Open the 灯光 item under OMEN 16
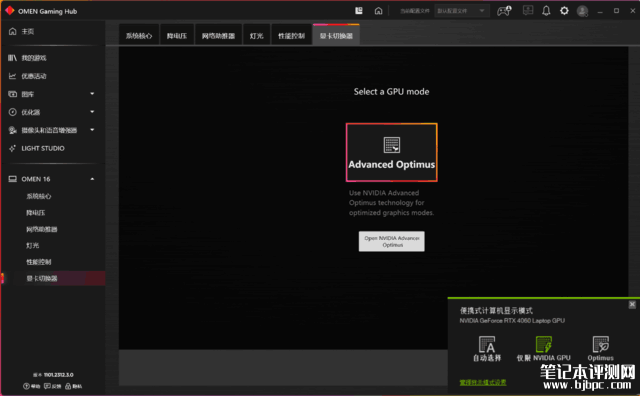Viewport: 640px width, 396px height. tap(33, 245)
